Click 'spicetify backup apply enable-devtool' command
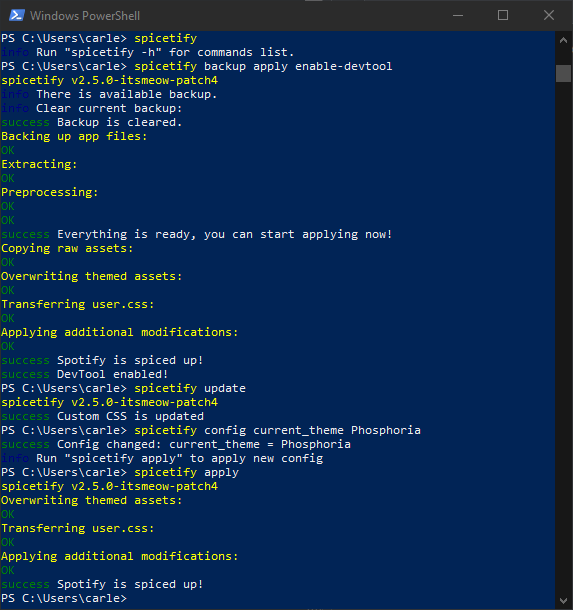The width and height of the screenshot is (573, 610). (263, 66)
